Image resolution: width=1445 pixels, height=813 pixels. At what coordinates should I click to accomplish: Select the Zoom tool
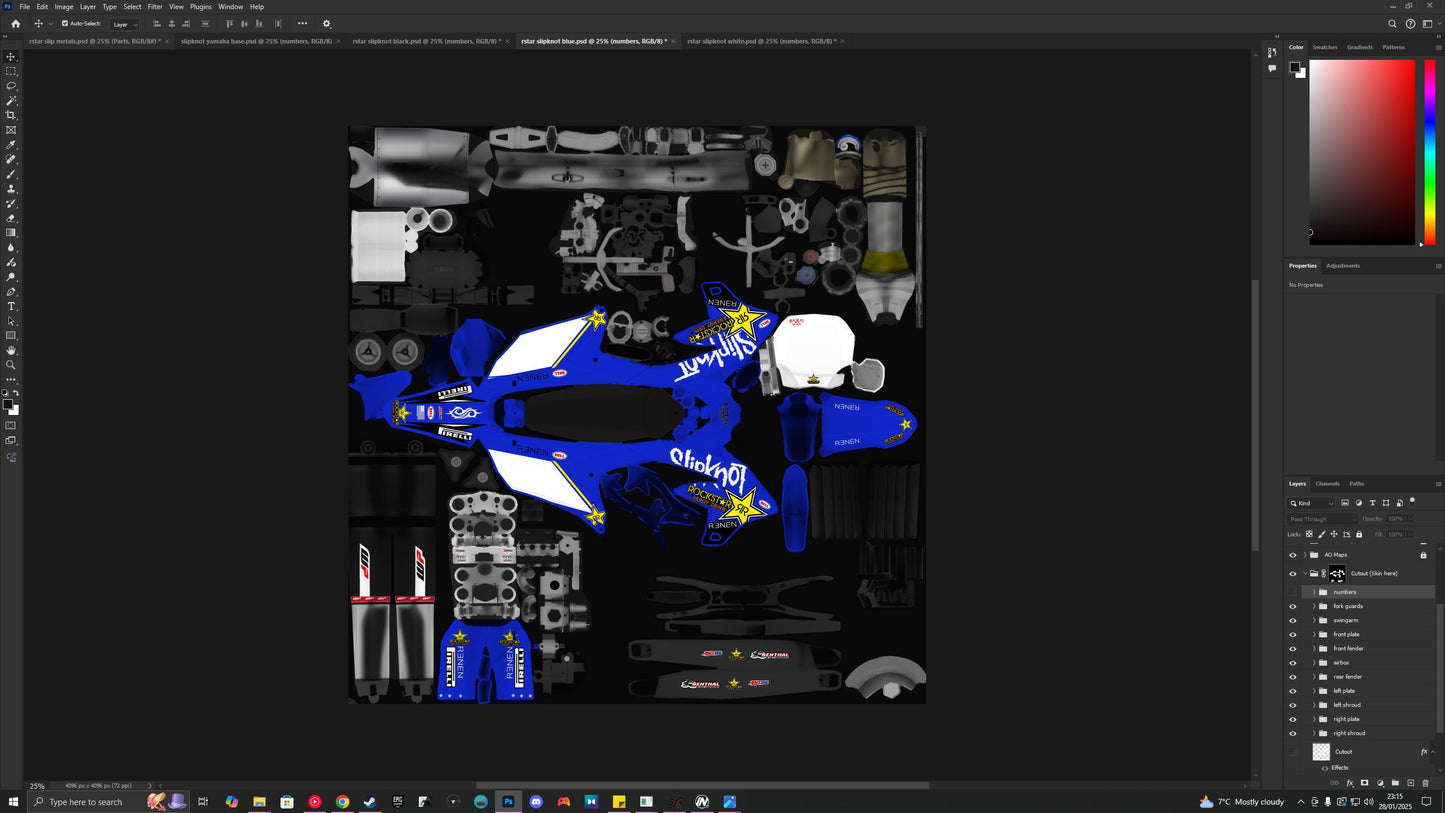click(x=11, y=365)
